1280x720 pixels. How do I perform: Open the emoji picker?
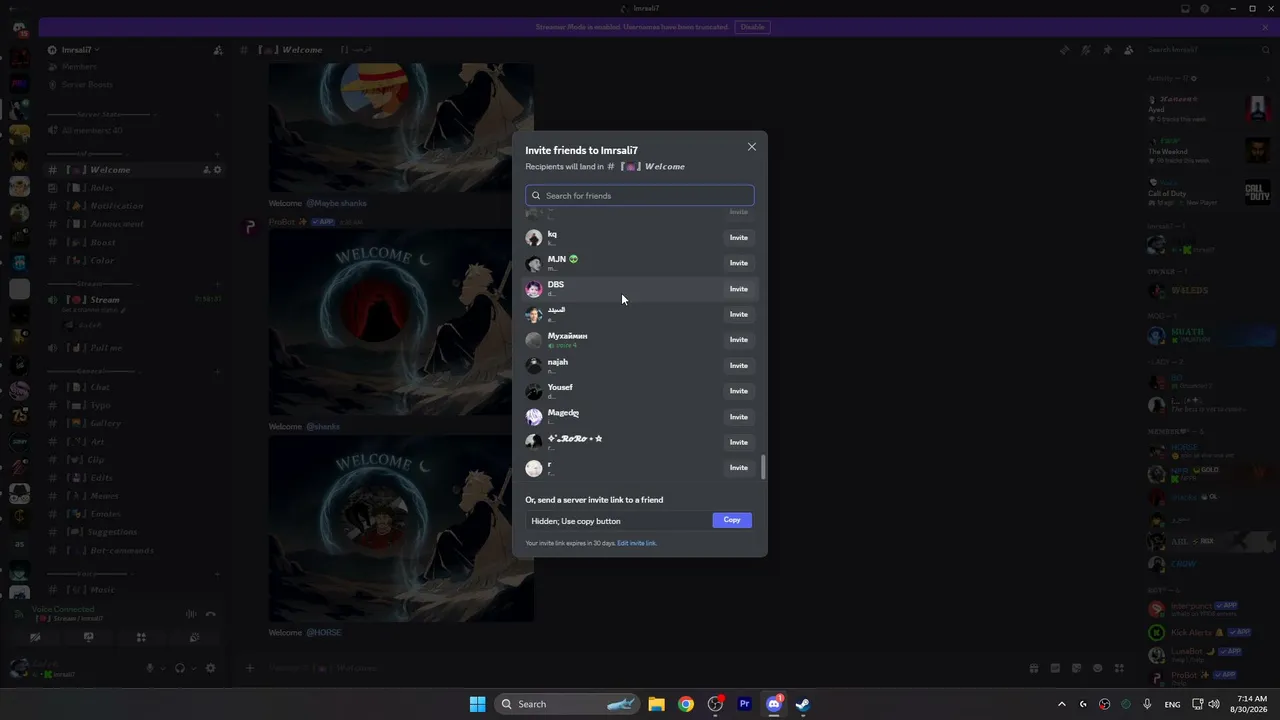point(1098,668)
